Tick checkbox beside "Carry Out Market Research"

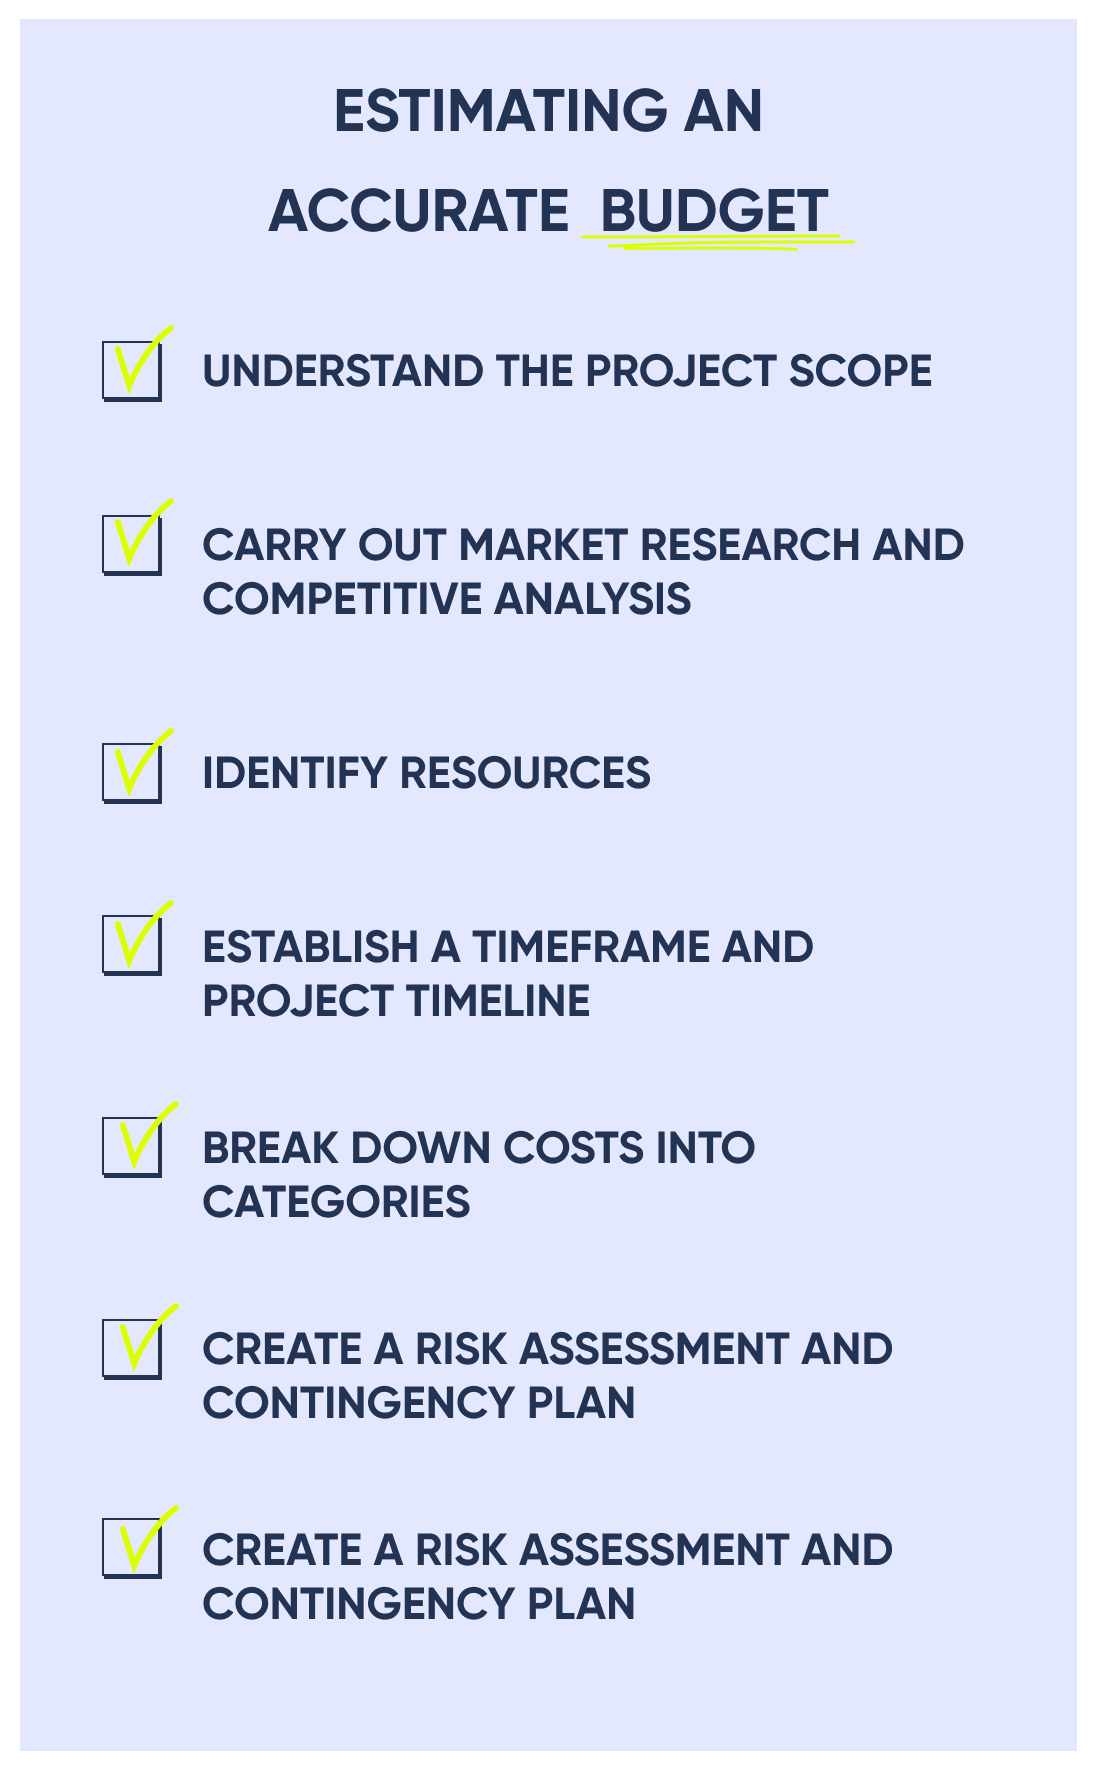132,544
